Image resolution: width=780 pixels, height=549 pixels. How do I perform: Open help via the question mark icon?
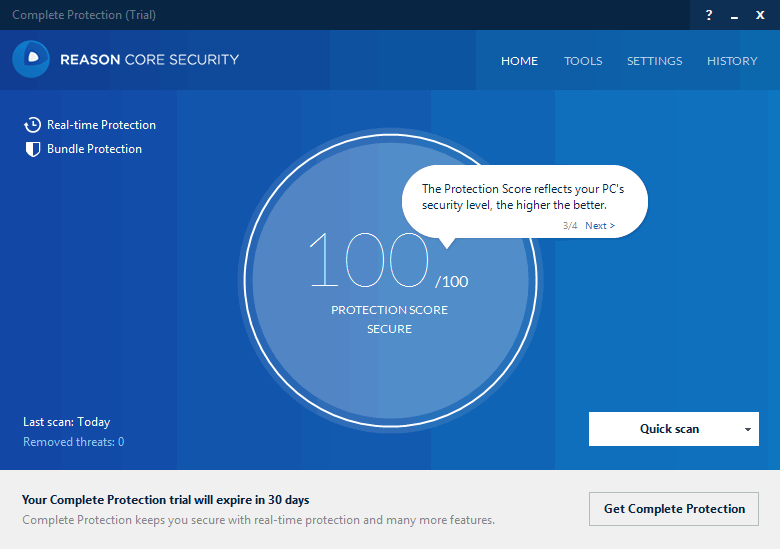point(709,15)
